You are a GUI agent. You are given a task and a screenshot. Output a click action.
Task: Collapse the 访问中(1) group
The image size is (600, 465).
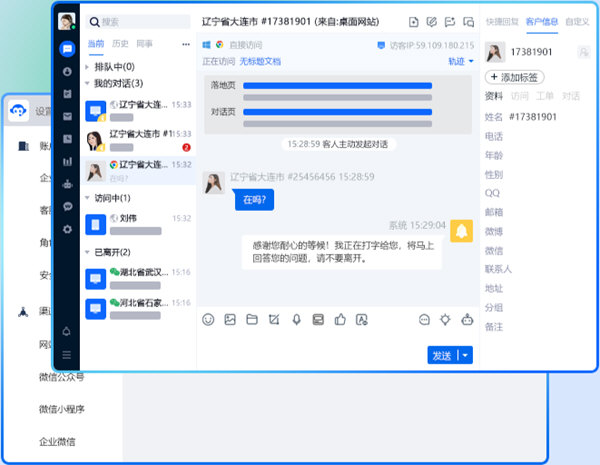[87, 198]
